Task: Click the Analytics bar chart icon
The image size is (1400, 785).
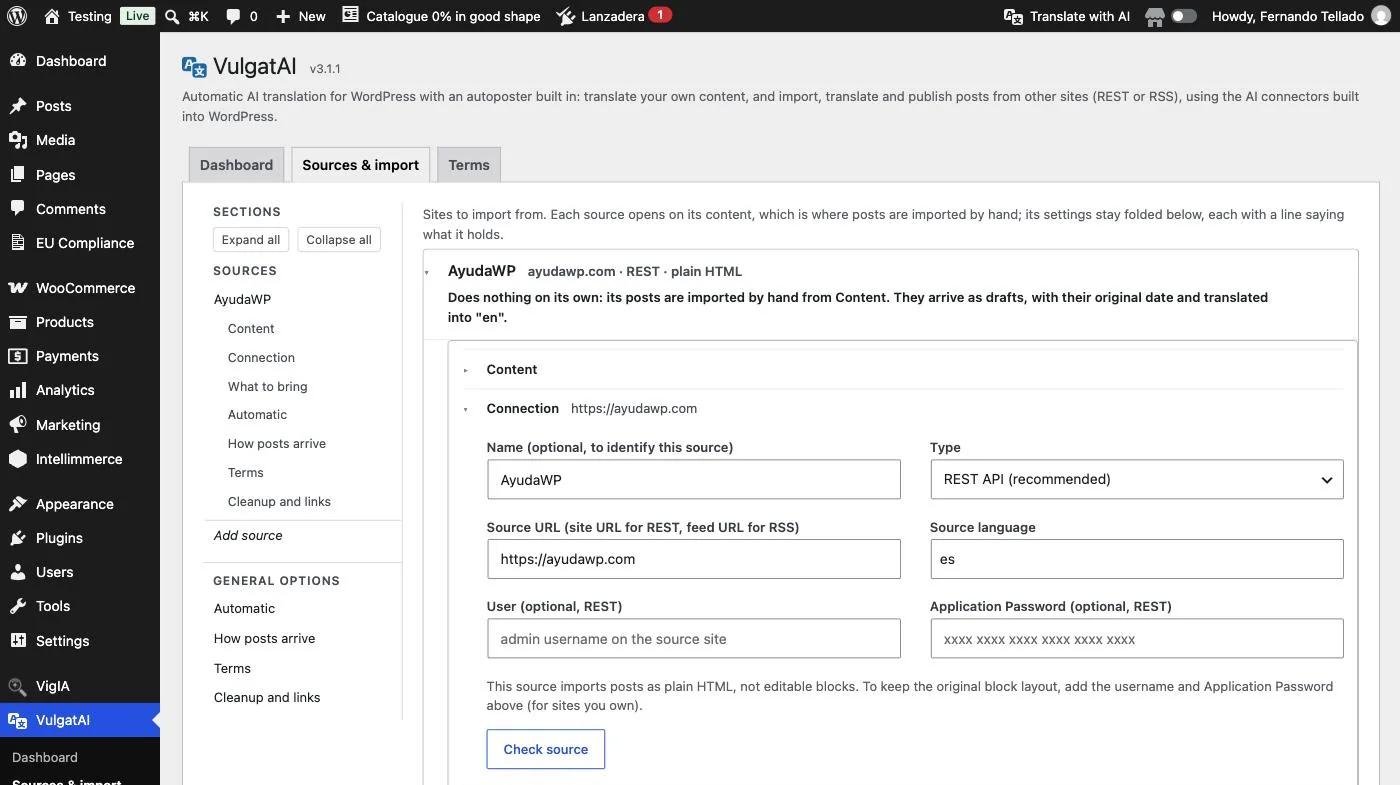Action: [18, 390]
